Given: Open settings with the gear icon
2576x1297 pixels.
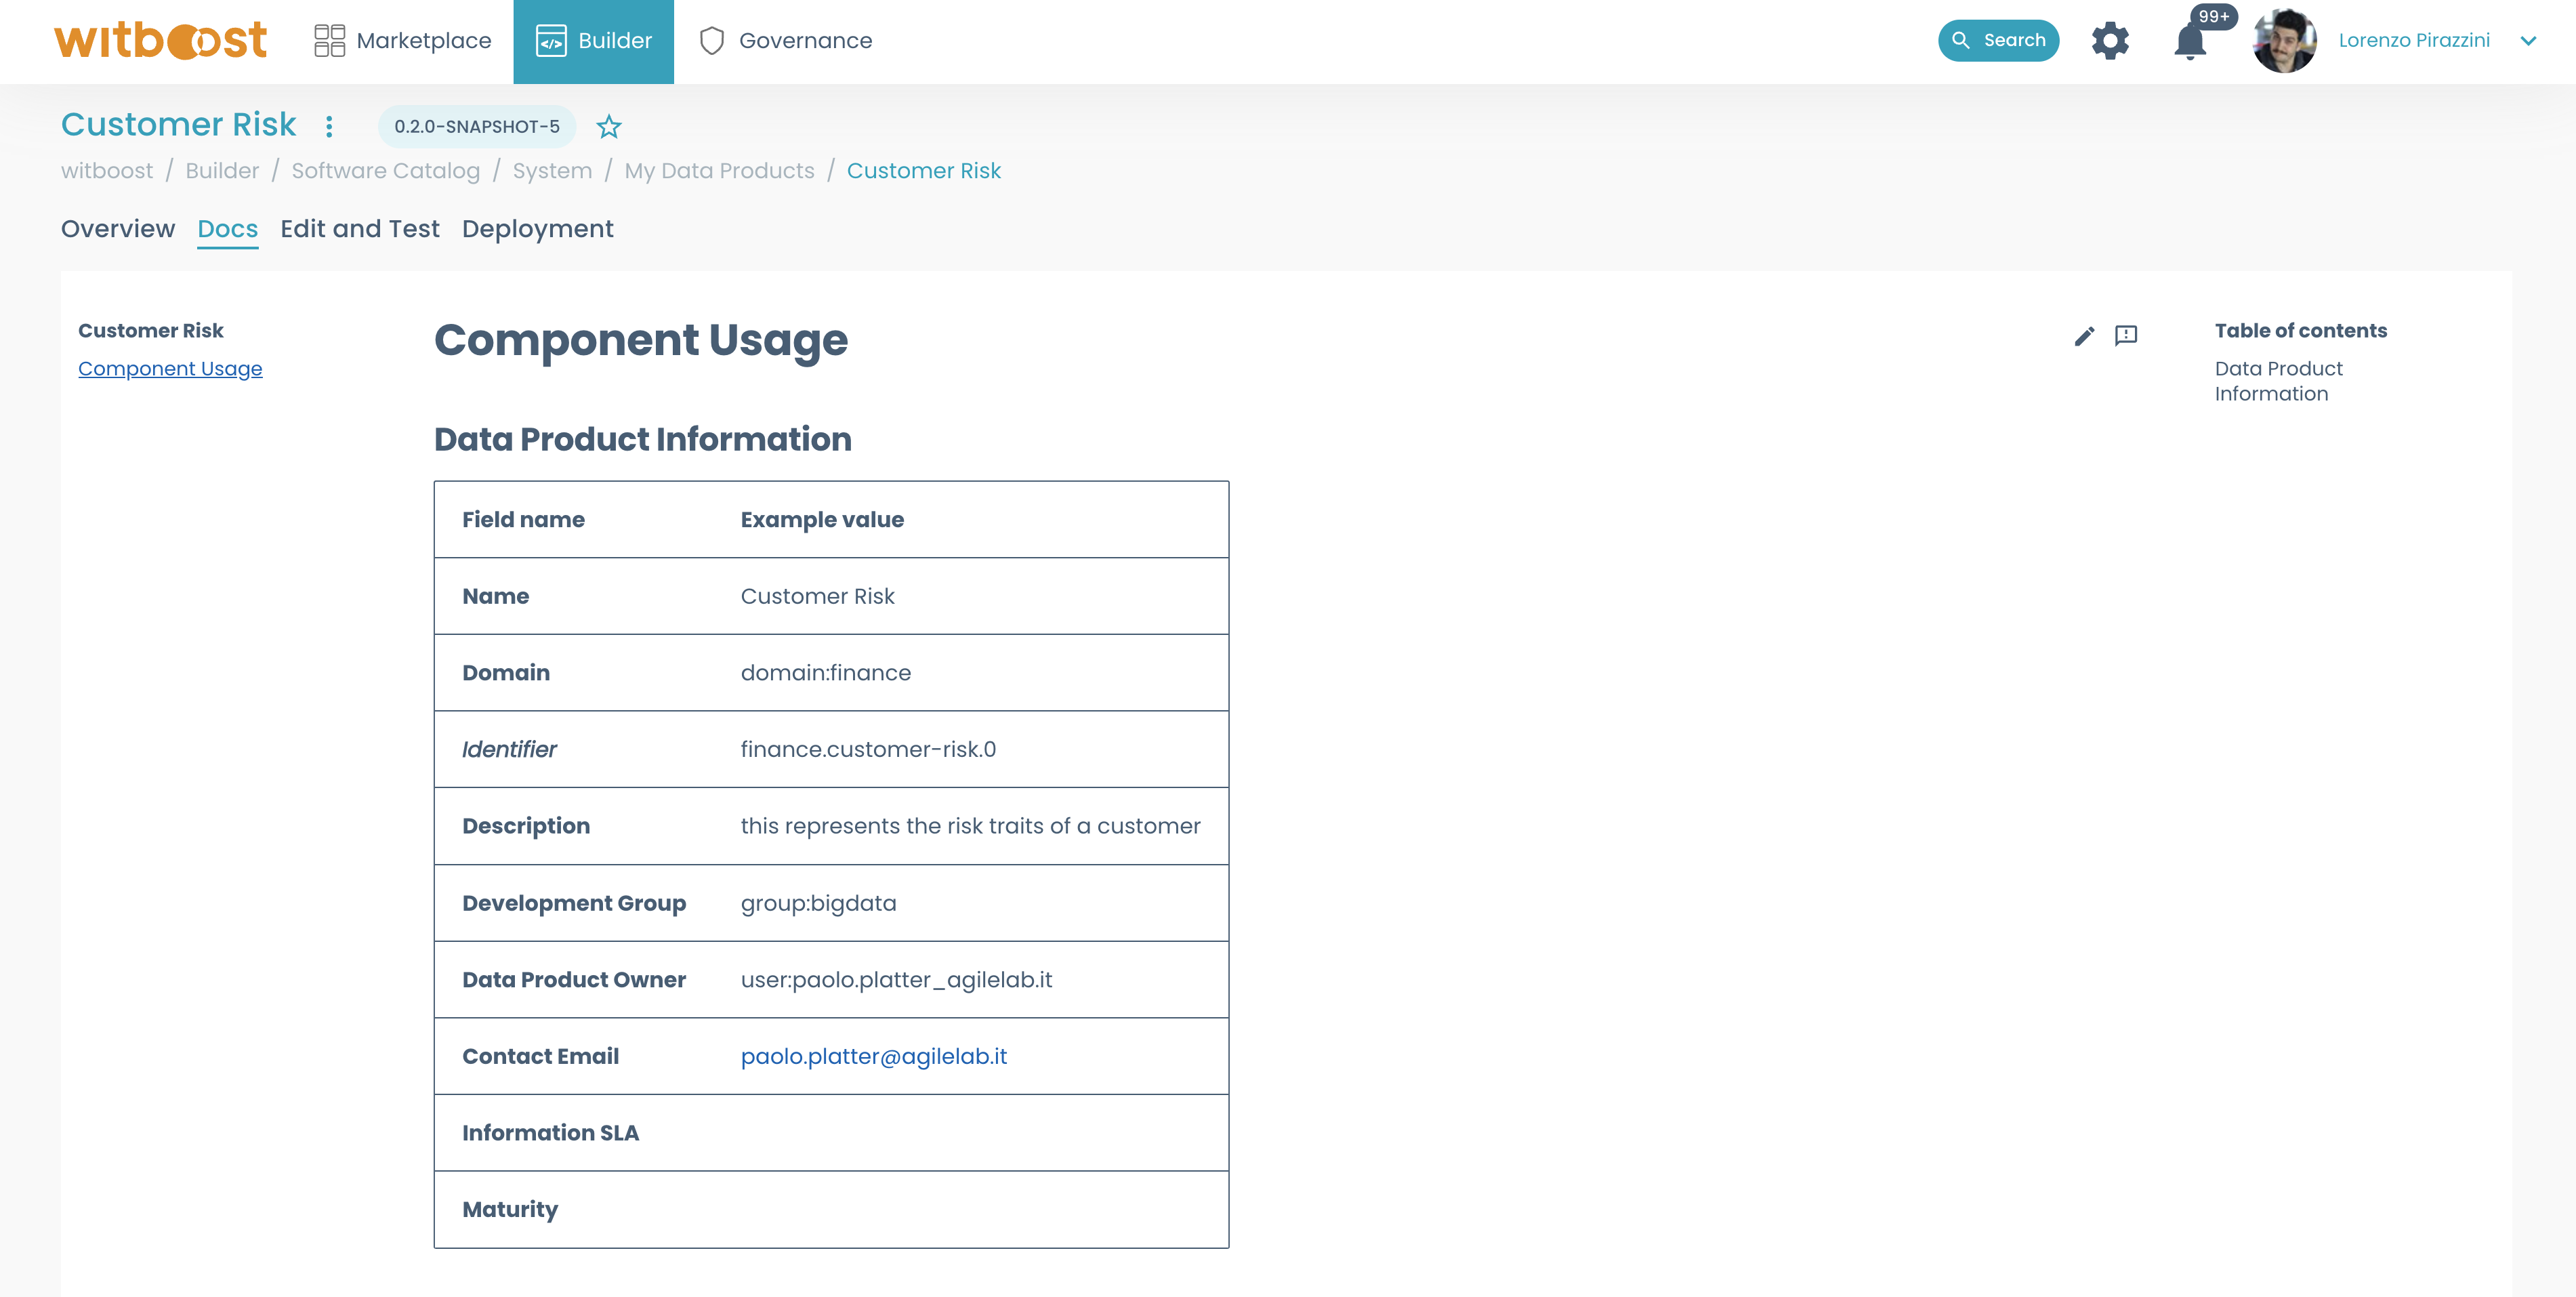Looking at the screenshot, I should [x=2111, y=41].
